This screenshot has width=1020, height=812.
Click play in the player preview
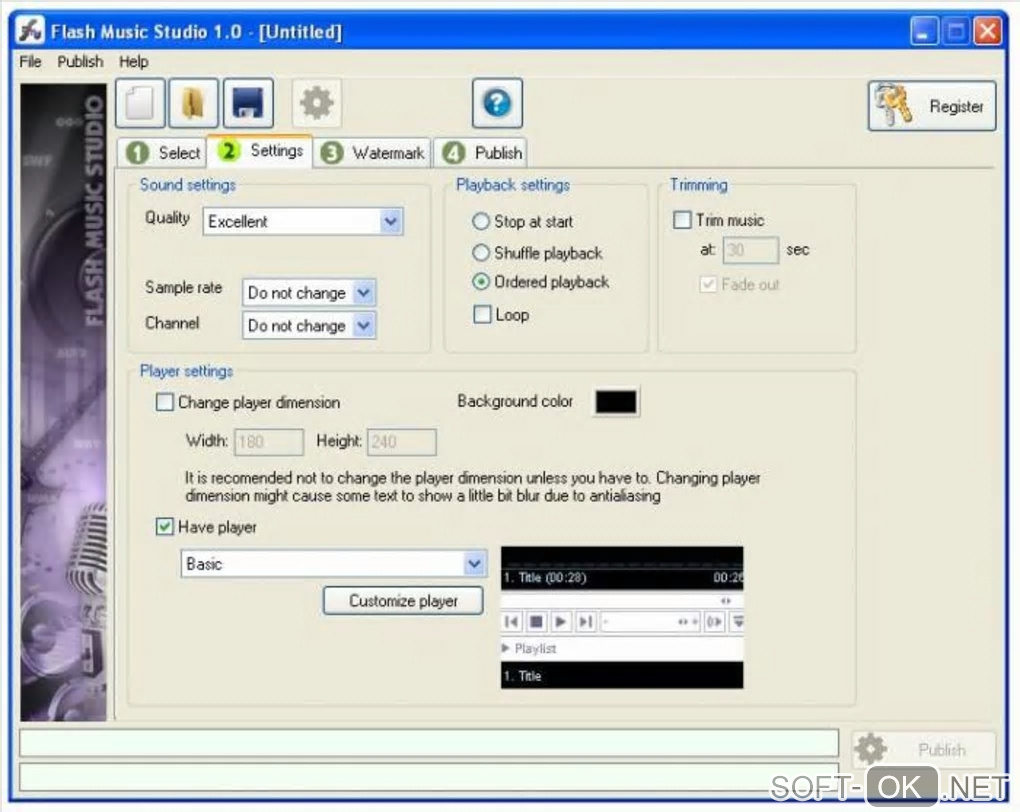[x=560, y=622]
